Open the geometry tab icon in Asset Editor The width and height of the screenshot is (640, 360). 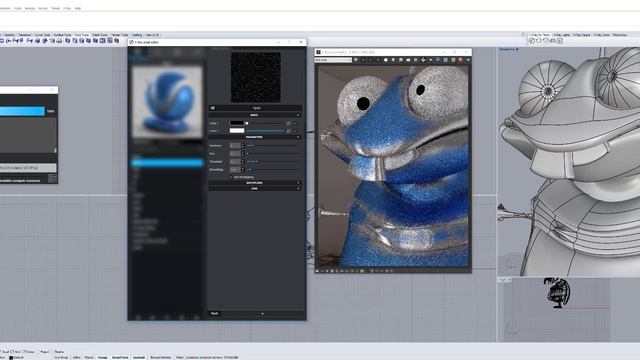click(178, 52)
